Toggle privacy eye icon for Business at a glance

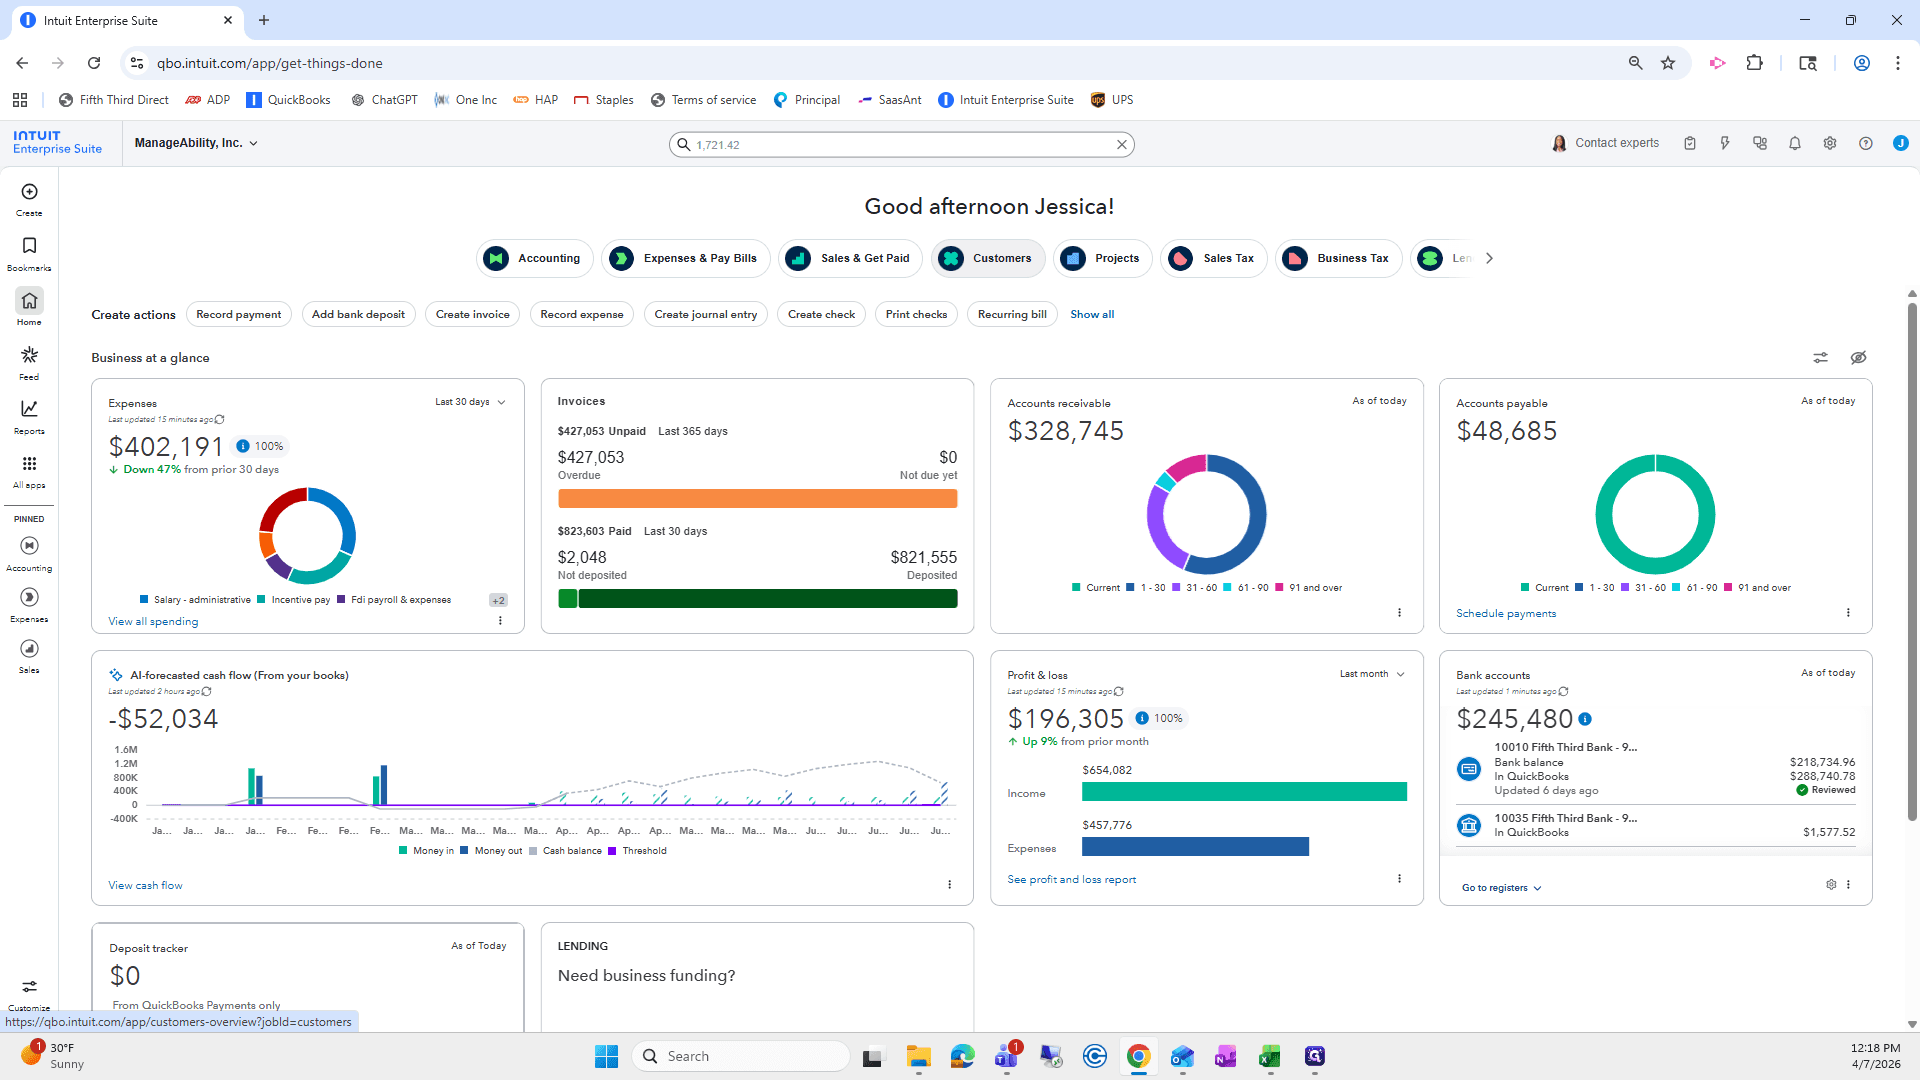coord(1858,358)
